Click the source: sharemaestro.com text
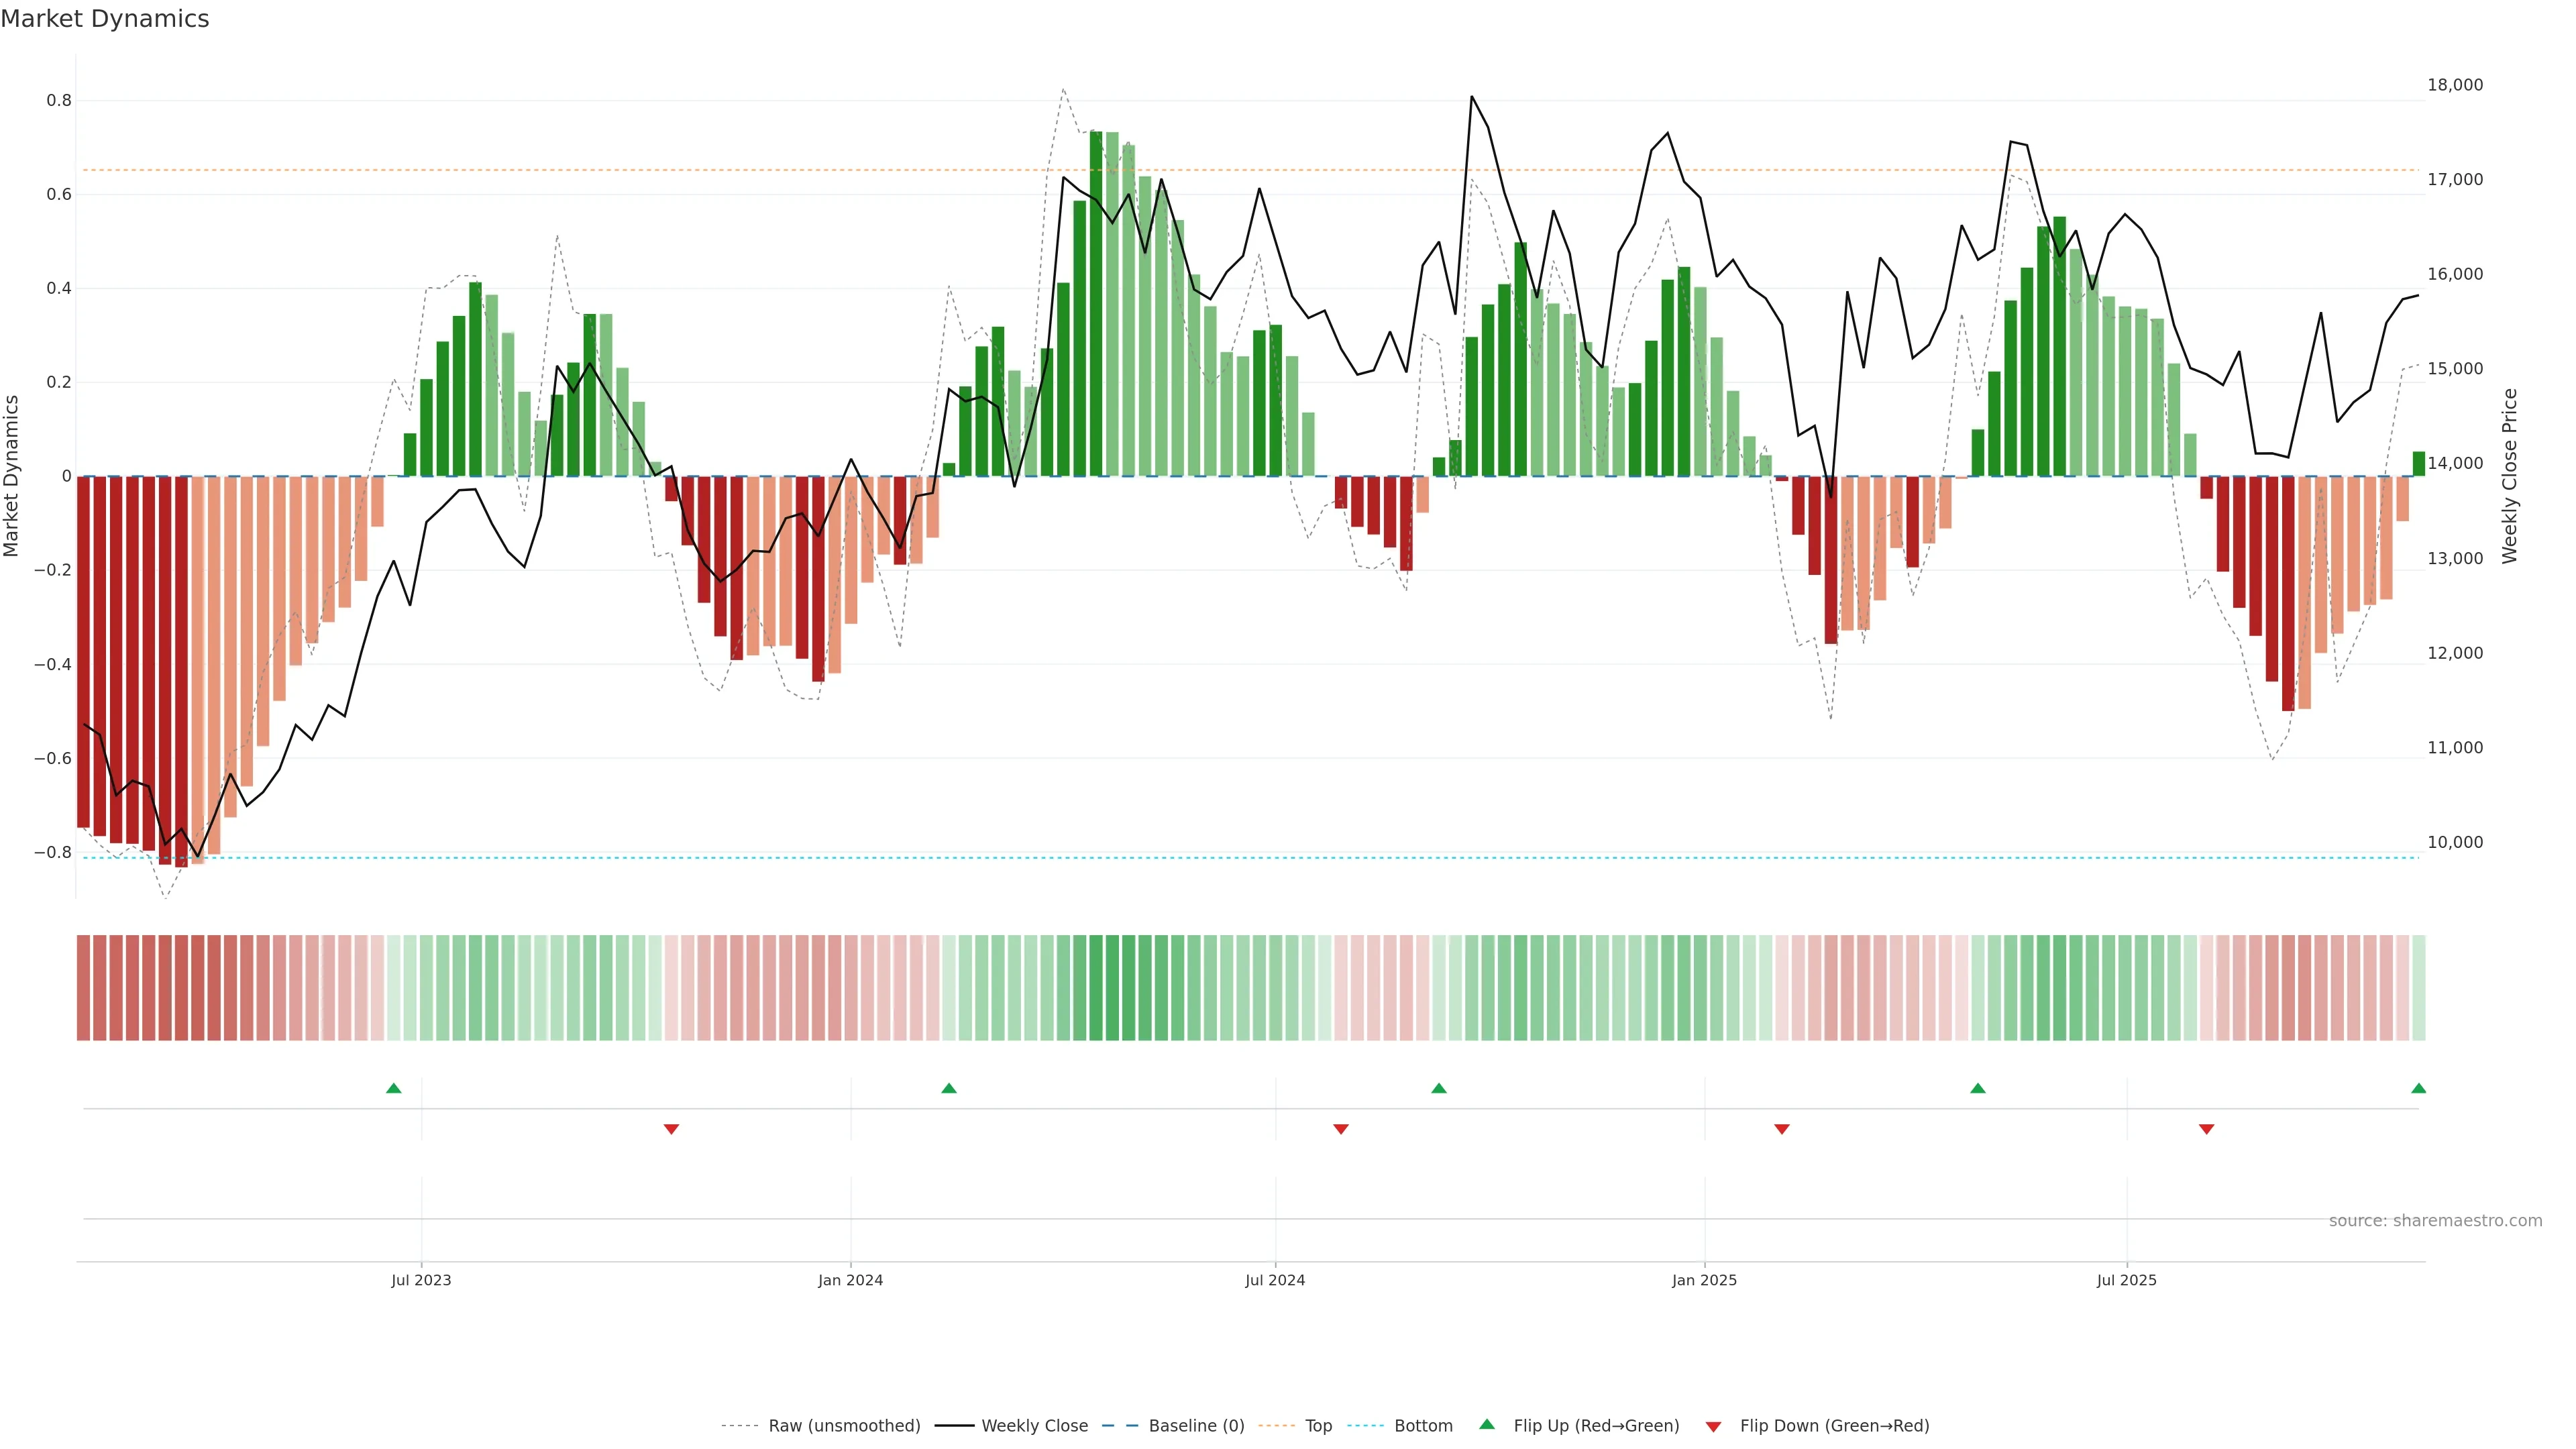2576x1449 pixels. pos(2435,1220)
